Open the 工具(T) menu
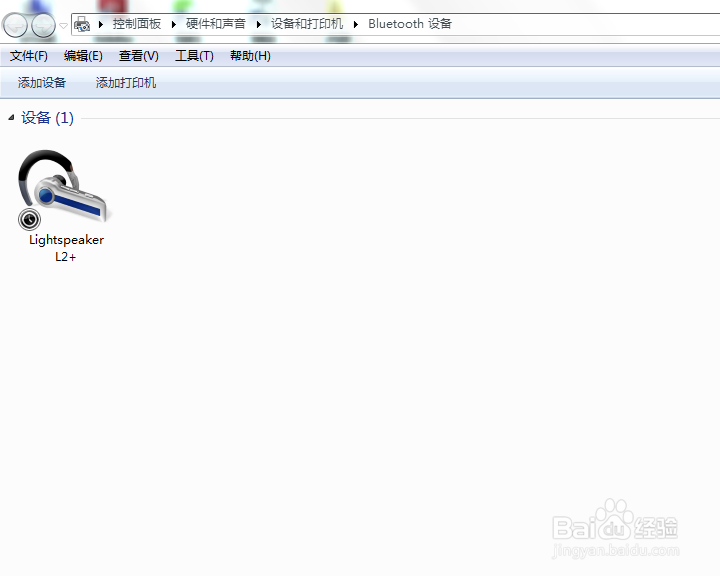Viewport: 720px width, 576px height. pyautogui.click(x=194, y=56)
